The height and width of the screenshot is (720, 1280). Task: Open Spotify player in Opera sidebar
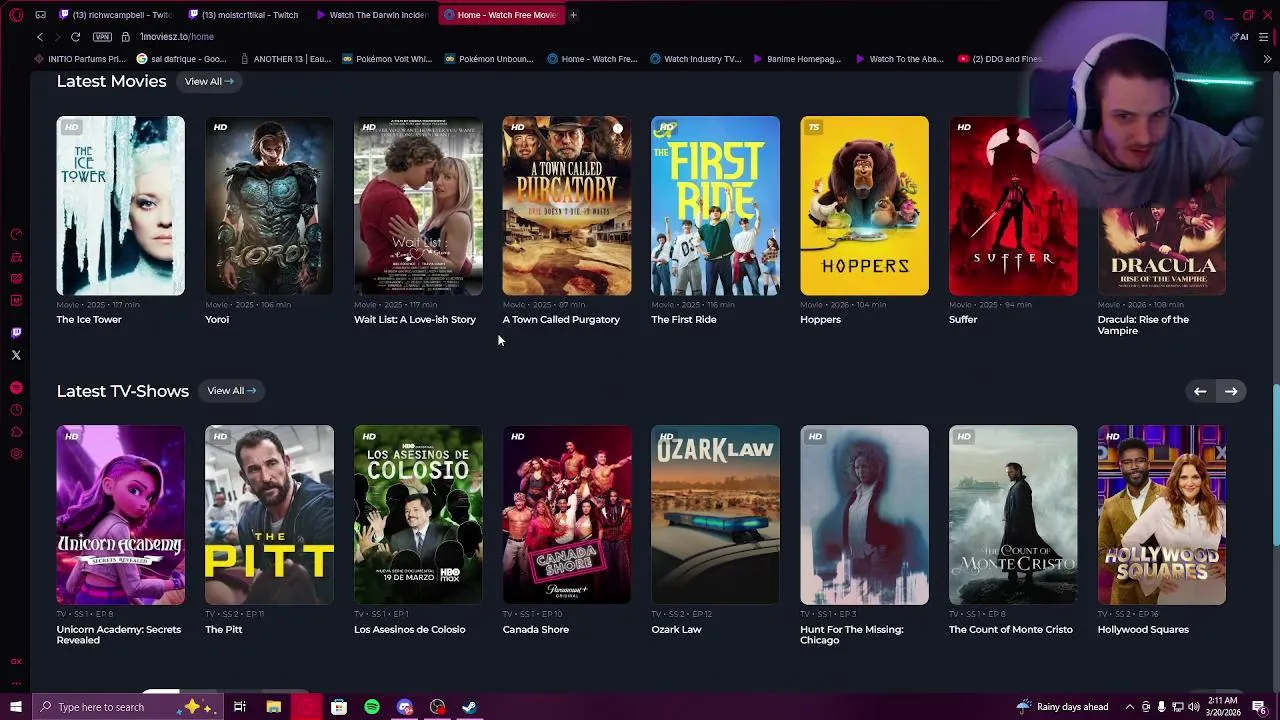[16, 388]
